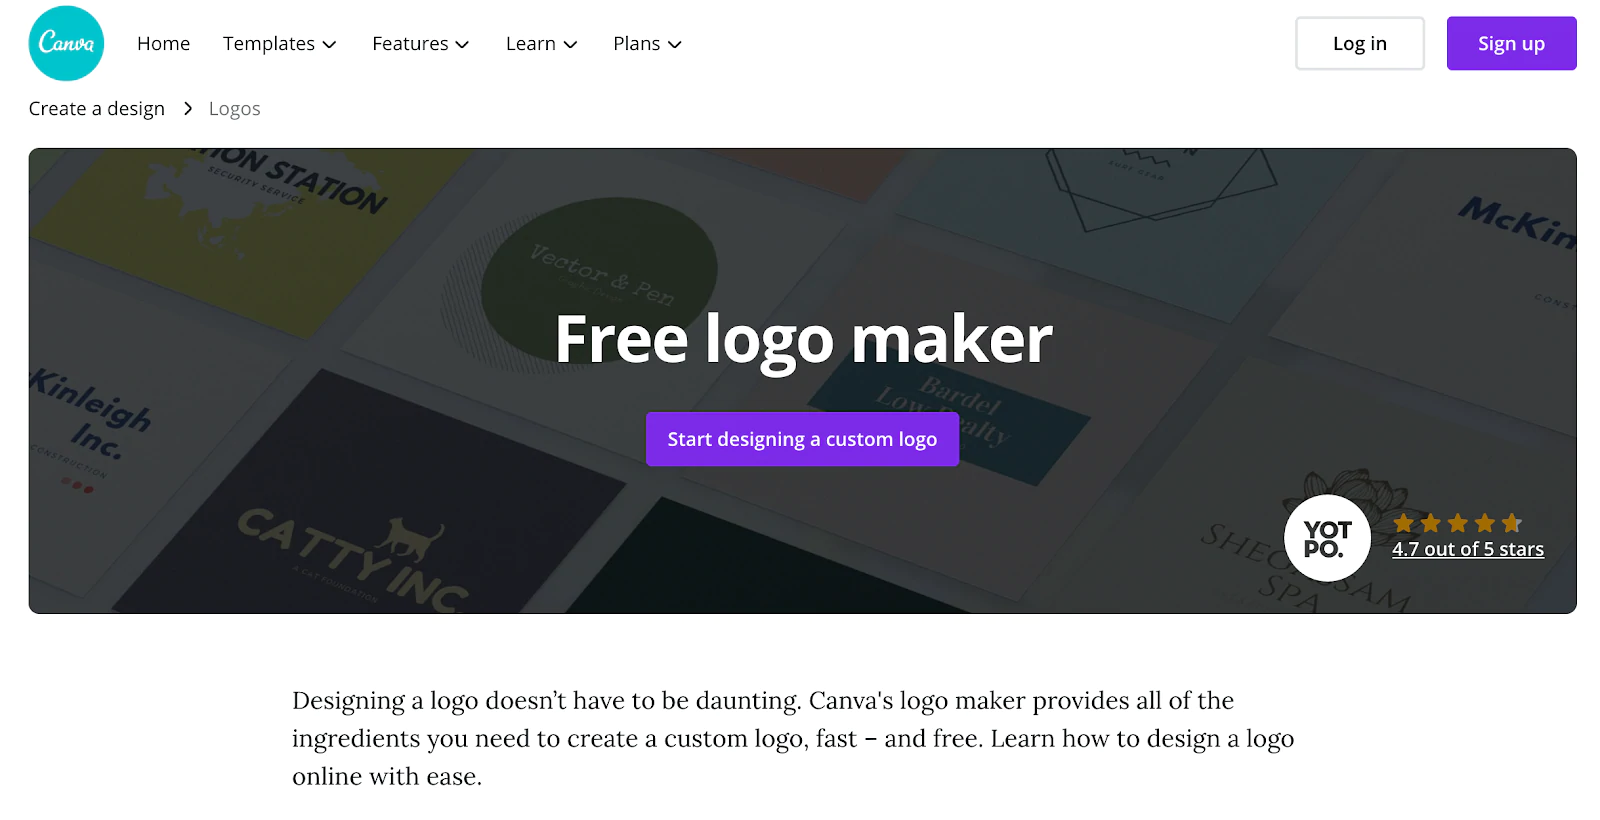Select the Logos breadcrumb item

[x=235, y=108]
